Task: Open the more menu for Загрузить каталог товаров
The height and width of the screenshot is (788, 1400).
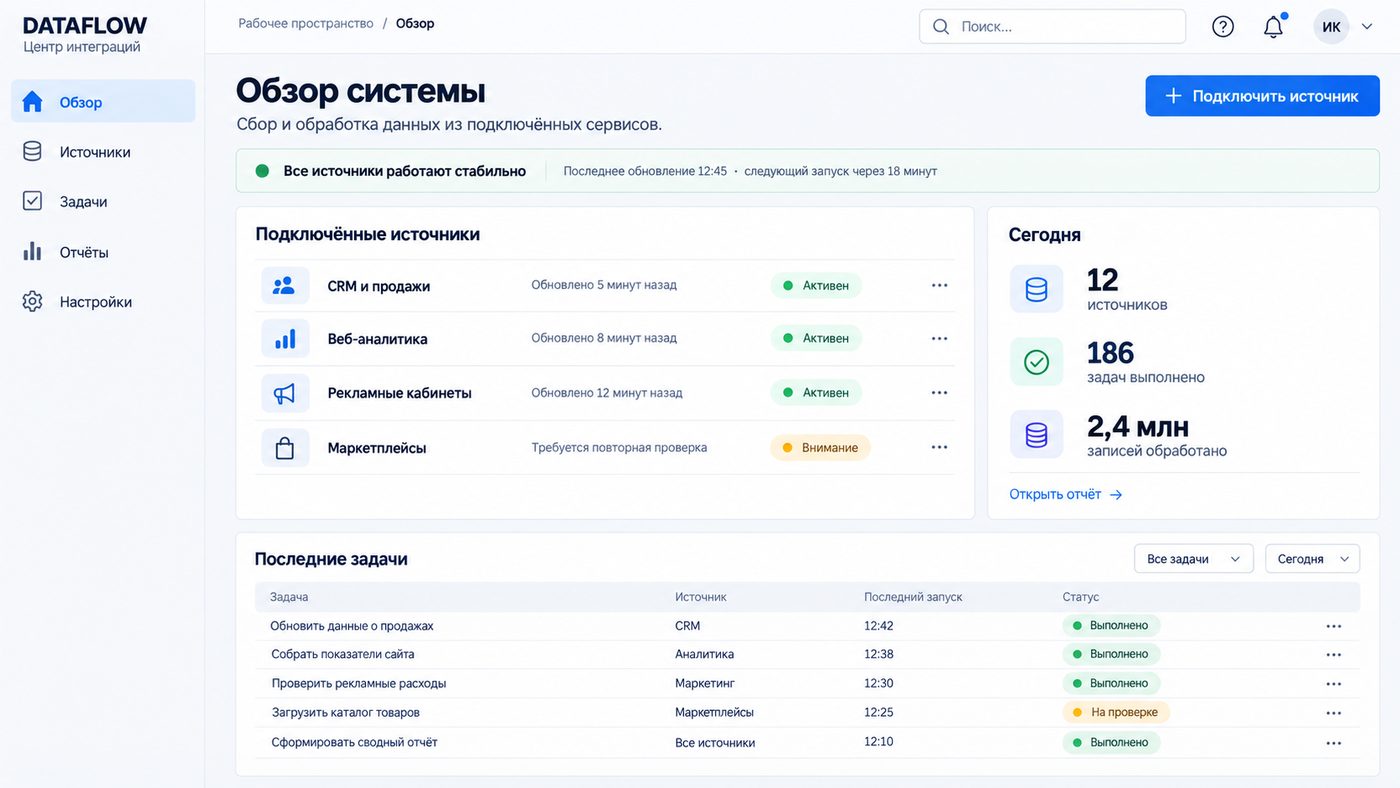Action: pos(1333,713)
